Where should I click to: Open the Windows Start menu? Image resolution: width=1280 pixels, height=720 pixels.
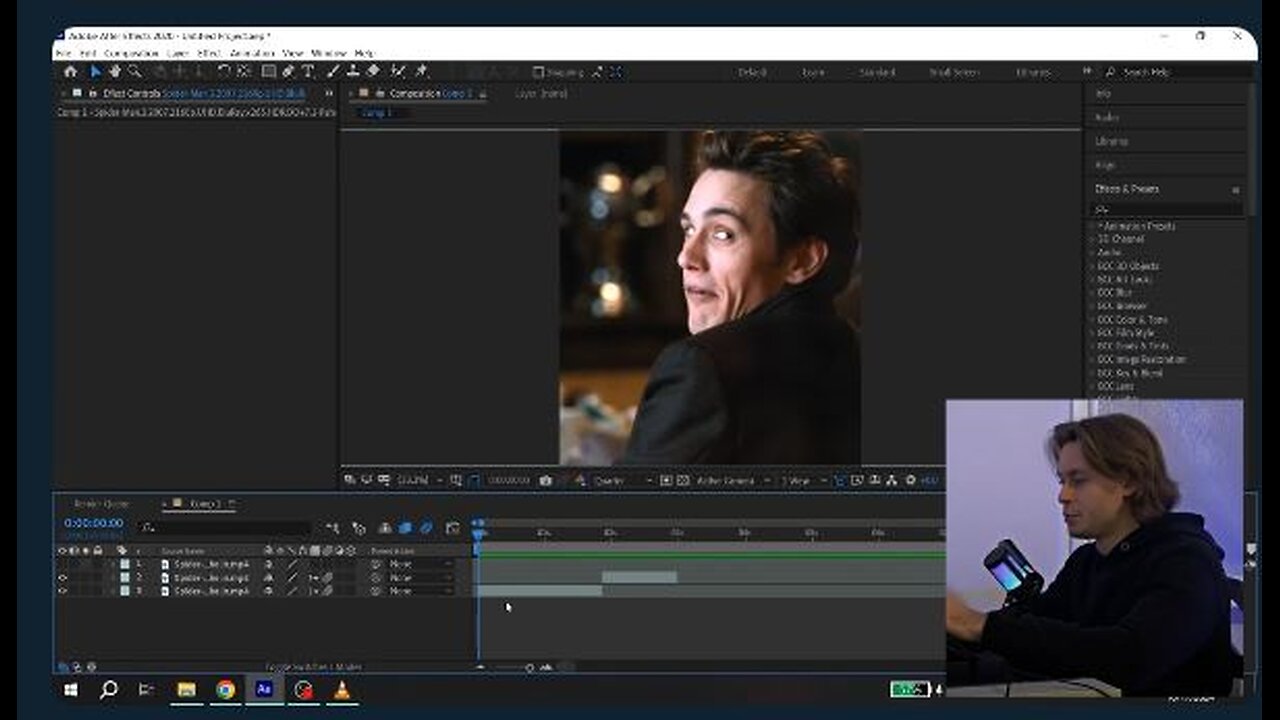[x=71, y=689]
